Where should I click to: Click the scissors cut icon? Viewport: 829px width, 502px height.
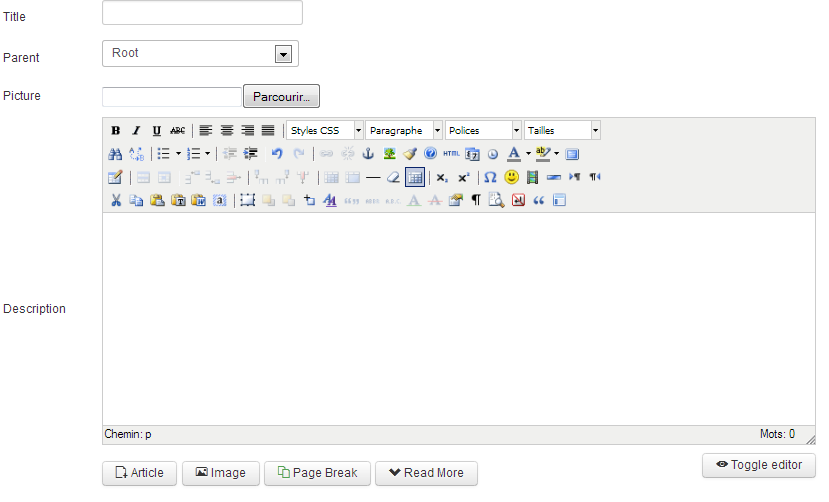(x=115, y=200)
